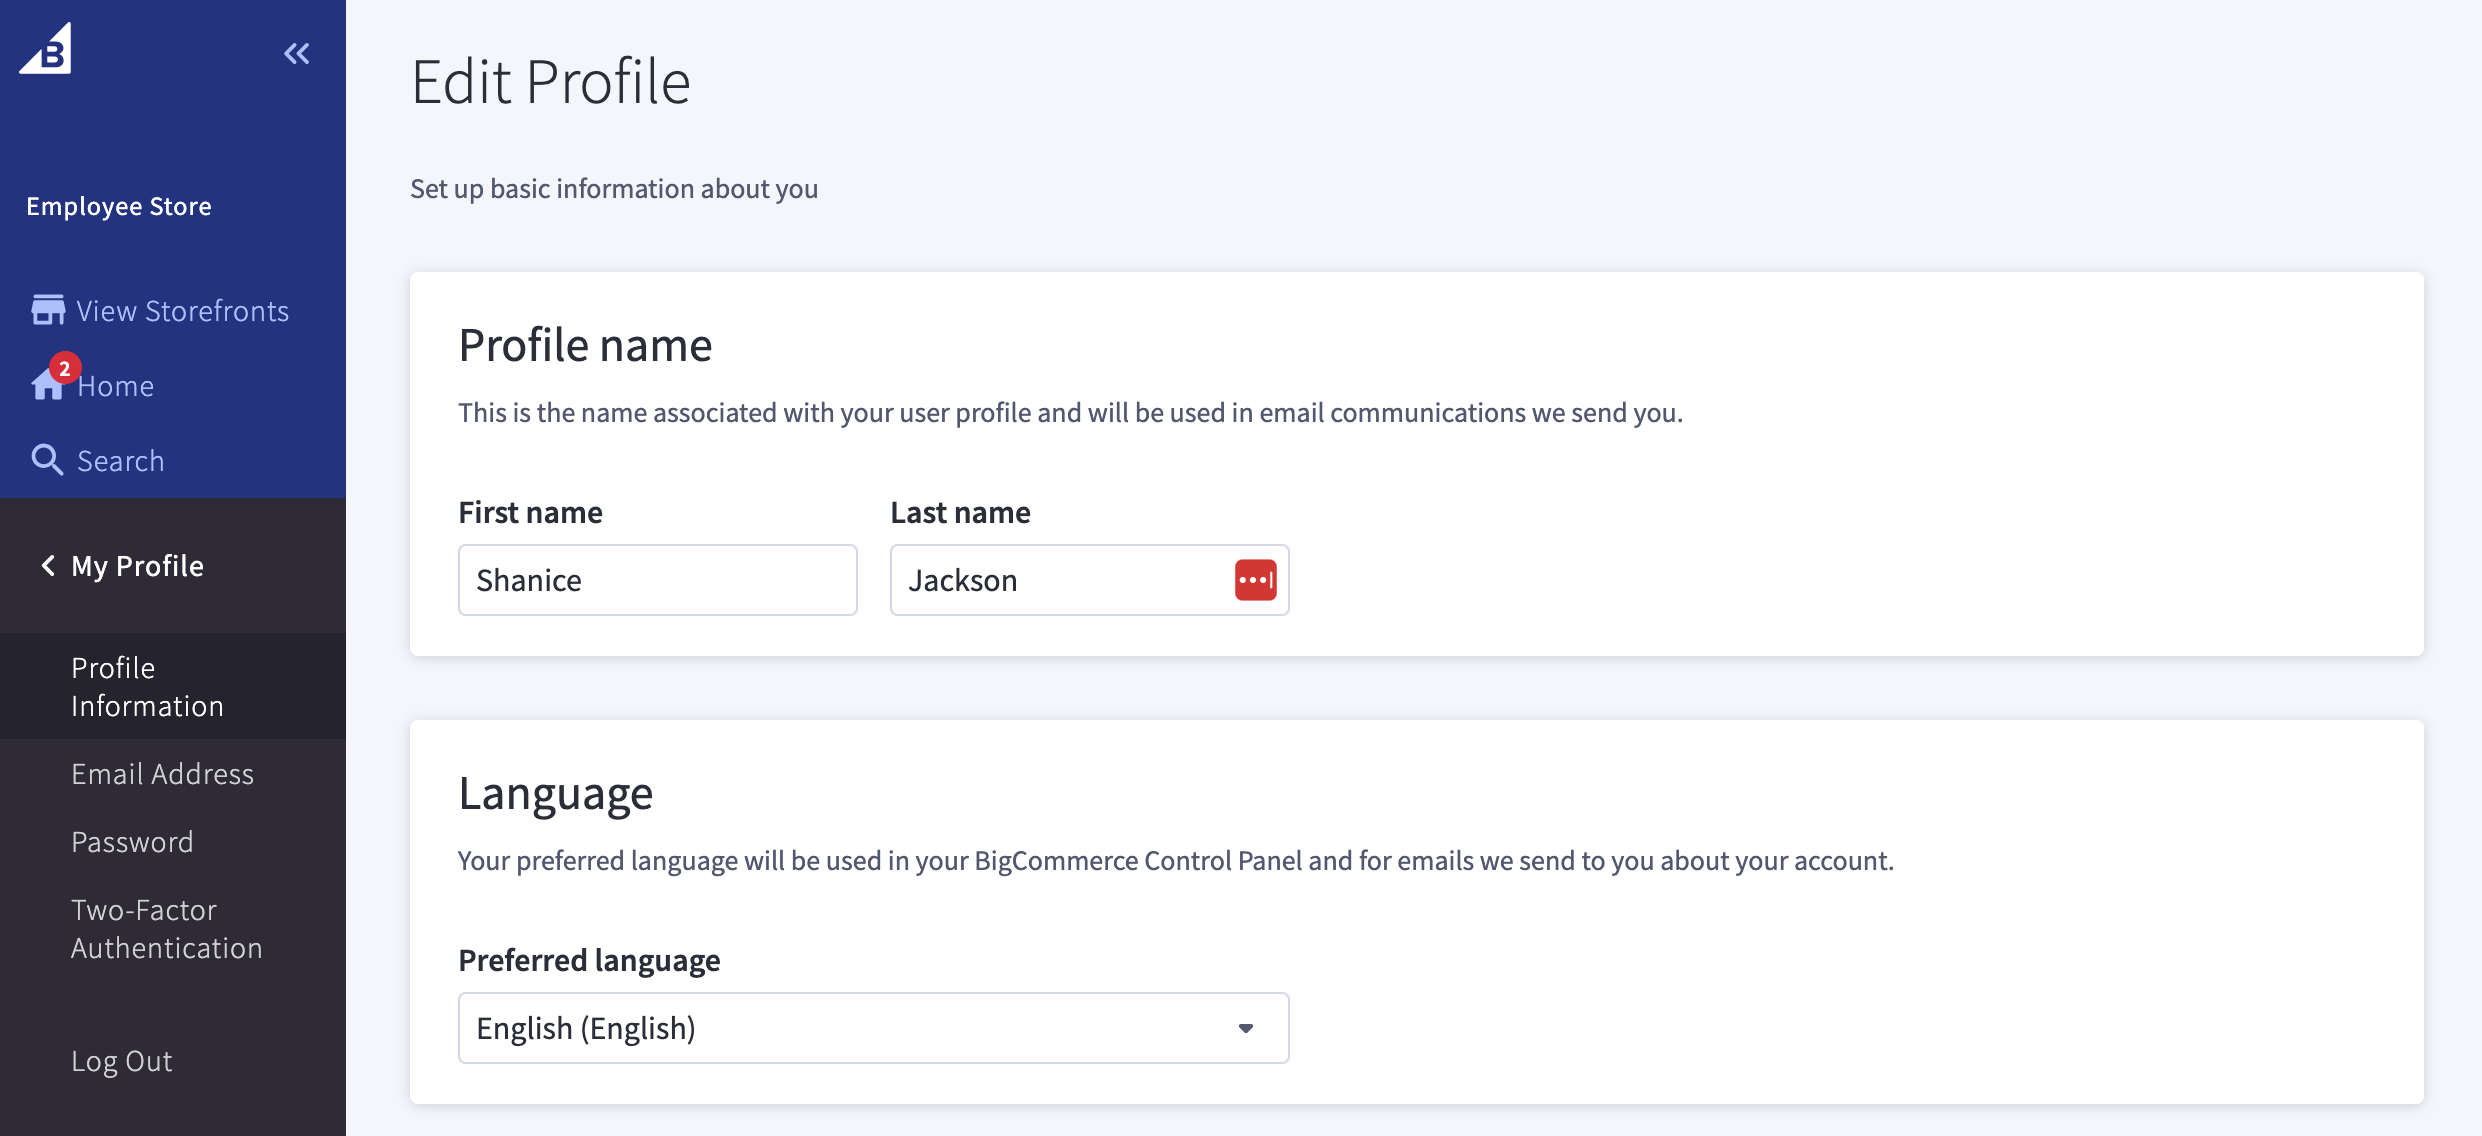Go back to My Profile
This screenshot has width=2482, height=1136.
136,565
